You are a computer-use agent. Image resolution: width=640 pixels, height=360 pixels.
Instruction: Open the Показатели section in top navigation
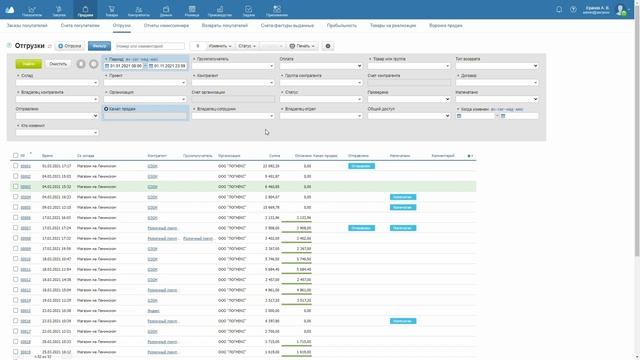coord(32,10)
